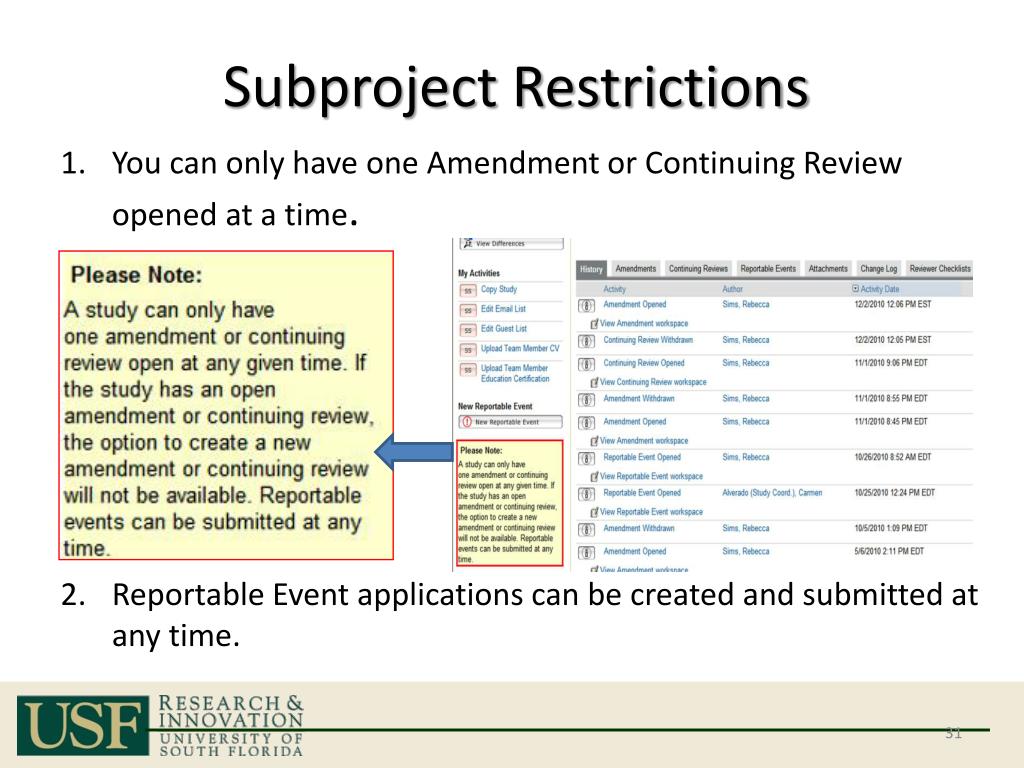
Task: Click Sims, Rebecca on 12/2/2010 12:06 row
Action: (746, 304)
